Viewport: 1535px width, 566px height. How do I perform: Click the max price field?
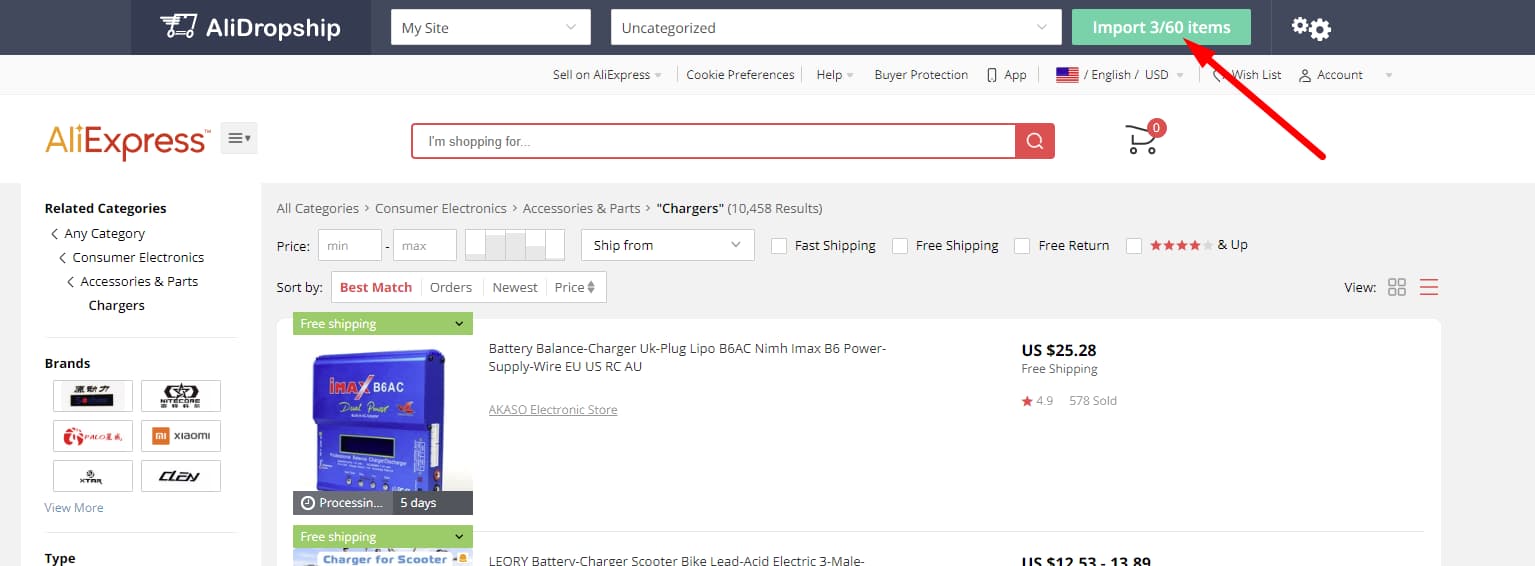click(x=425, y=245)
